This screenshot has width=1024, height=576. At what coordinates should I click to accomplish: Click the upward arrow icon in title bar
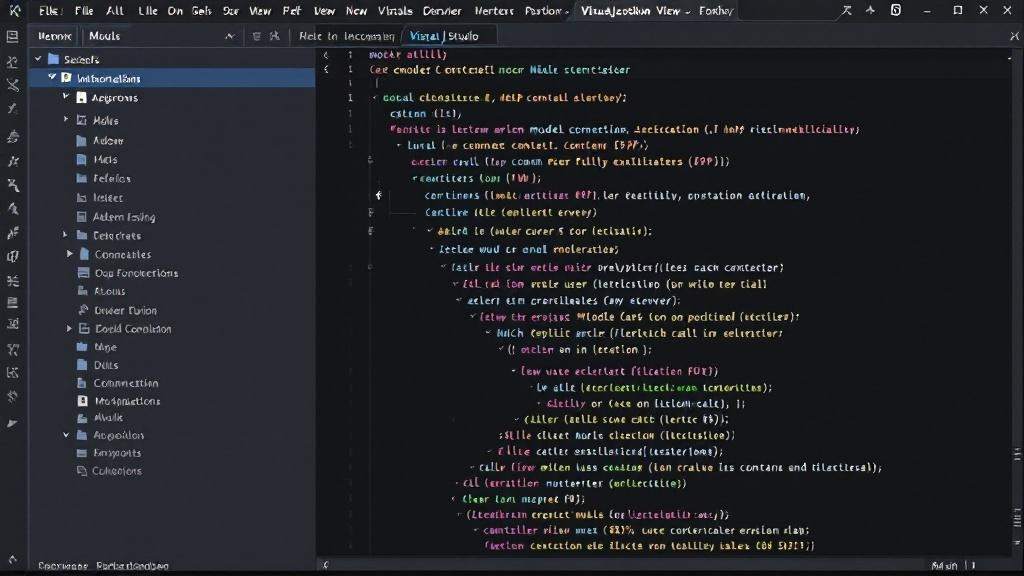tap(871, 10)
